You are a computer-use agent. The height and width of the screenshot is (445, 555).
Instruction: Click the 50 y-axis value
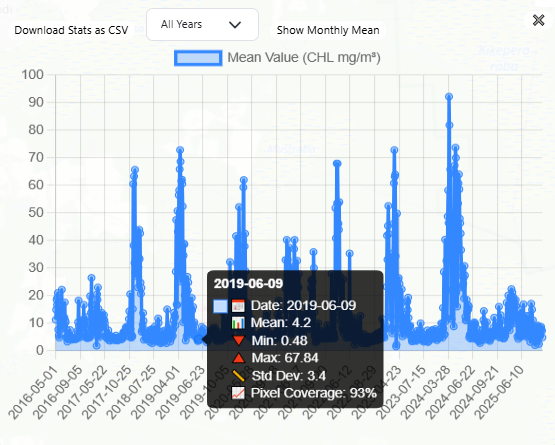36,212
